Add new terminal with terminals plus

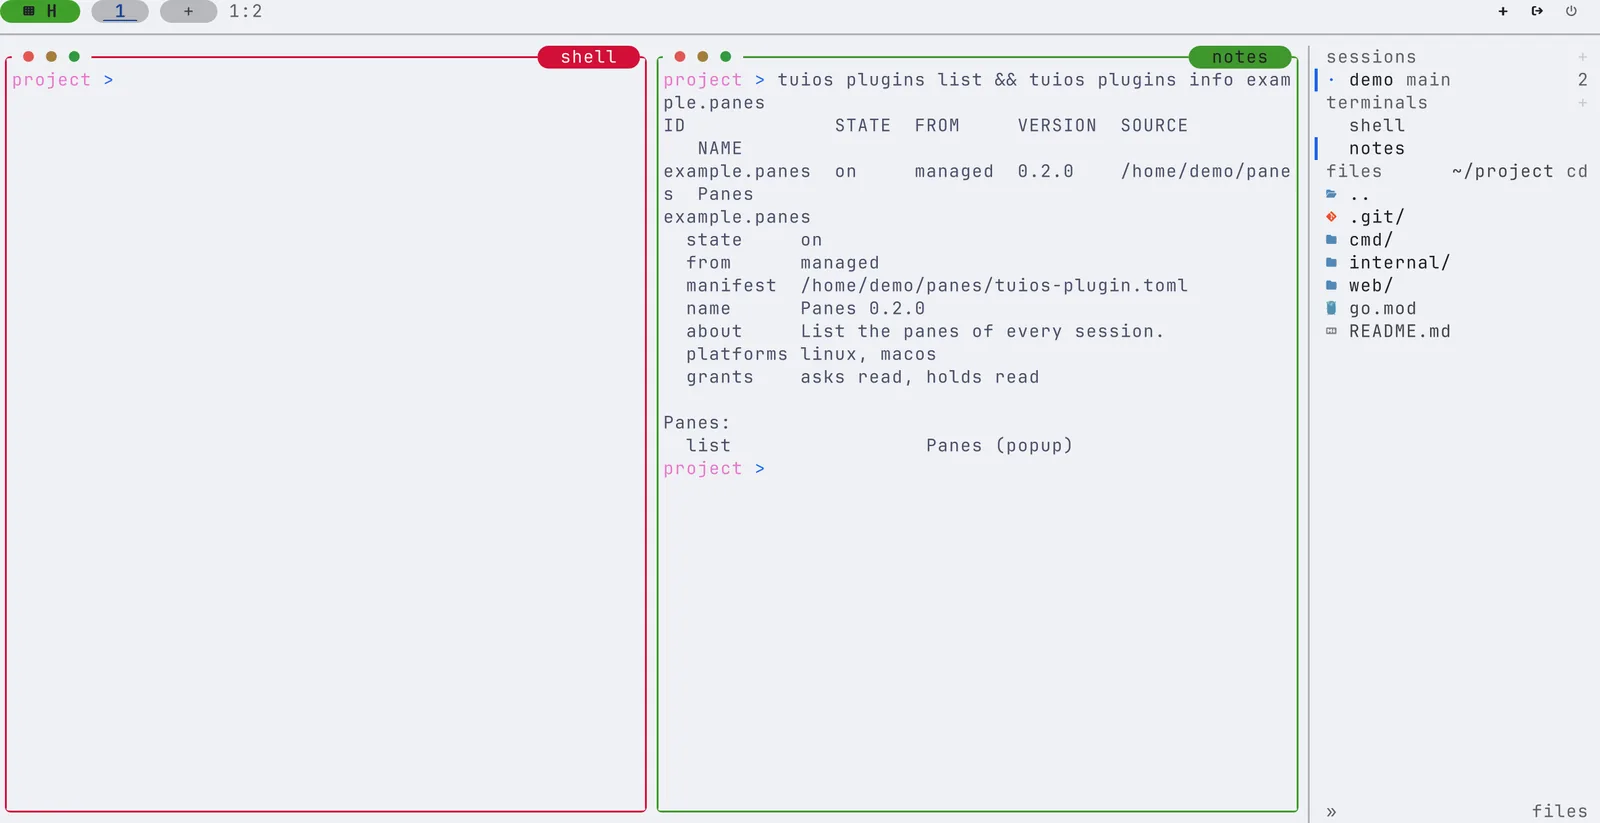pyautogui.click(x=1582, y=103)
